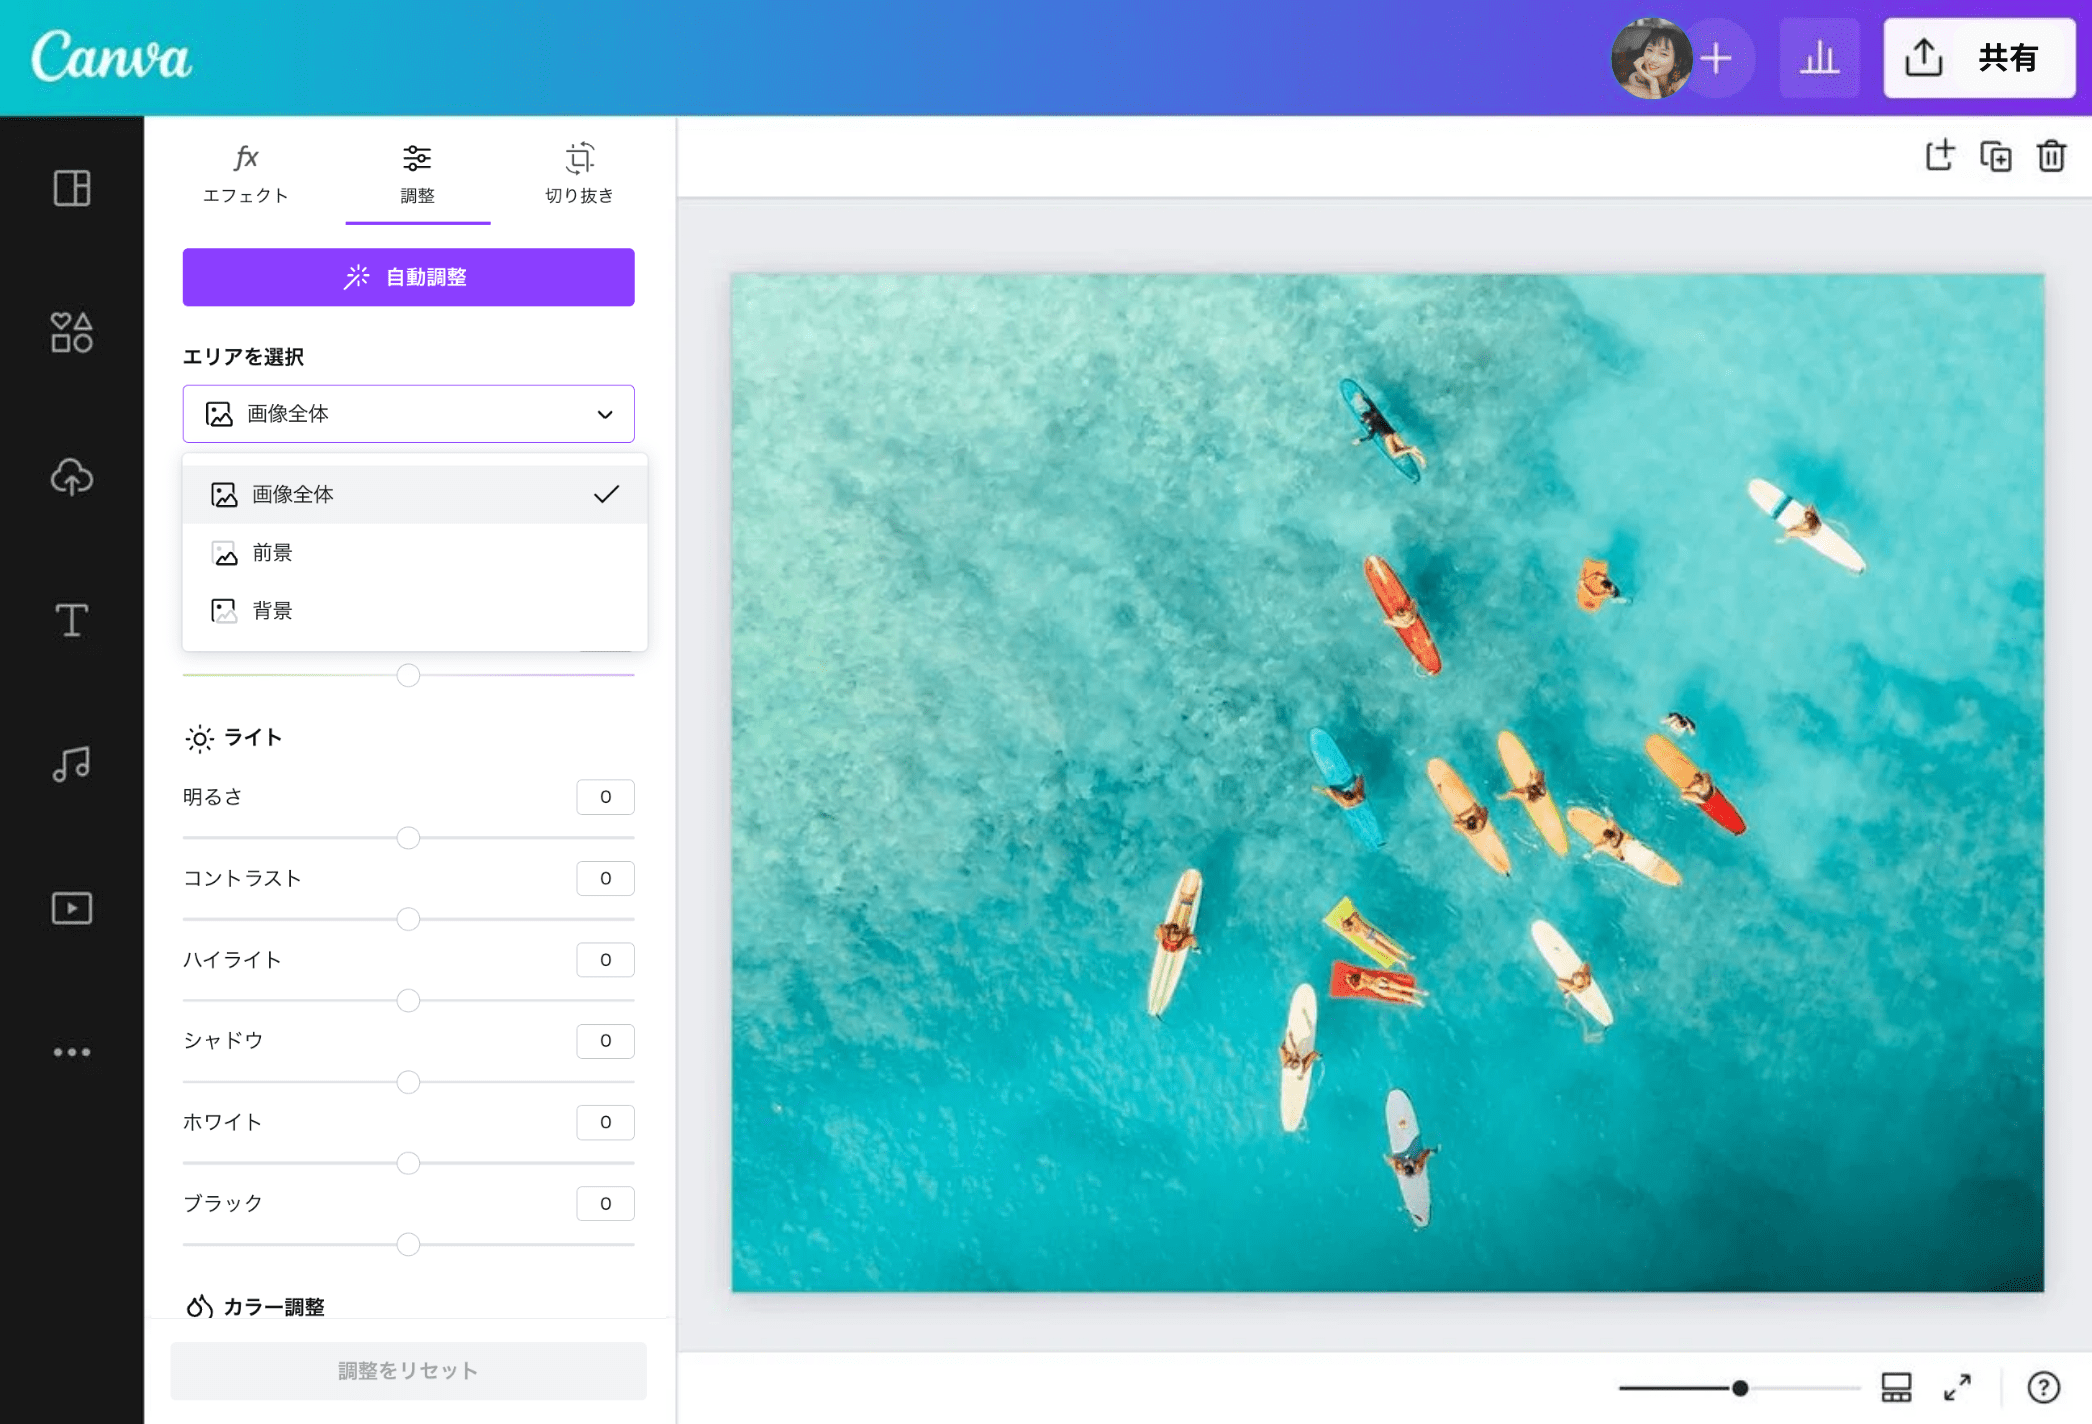Screen dimensions: 2092x1424
Task: Duplicate the page using the copy icon
Action: click(1996, 155)
